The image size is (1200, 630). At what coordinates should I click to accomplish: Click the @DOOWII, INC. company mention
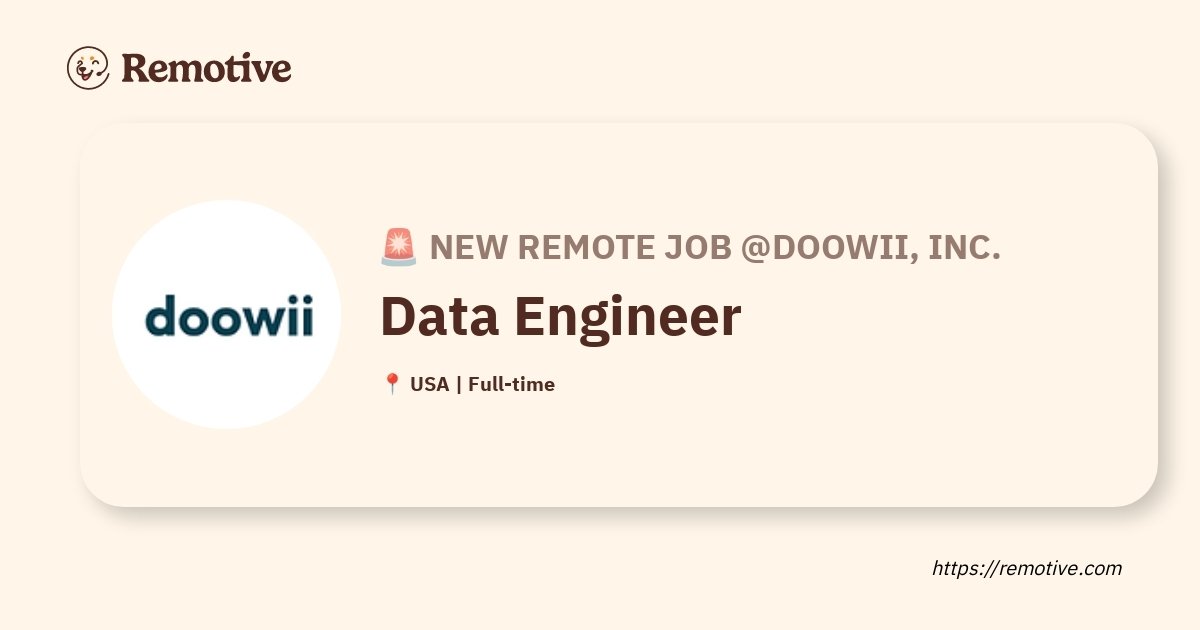pyautogui.click(x=871, y=247)
